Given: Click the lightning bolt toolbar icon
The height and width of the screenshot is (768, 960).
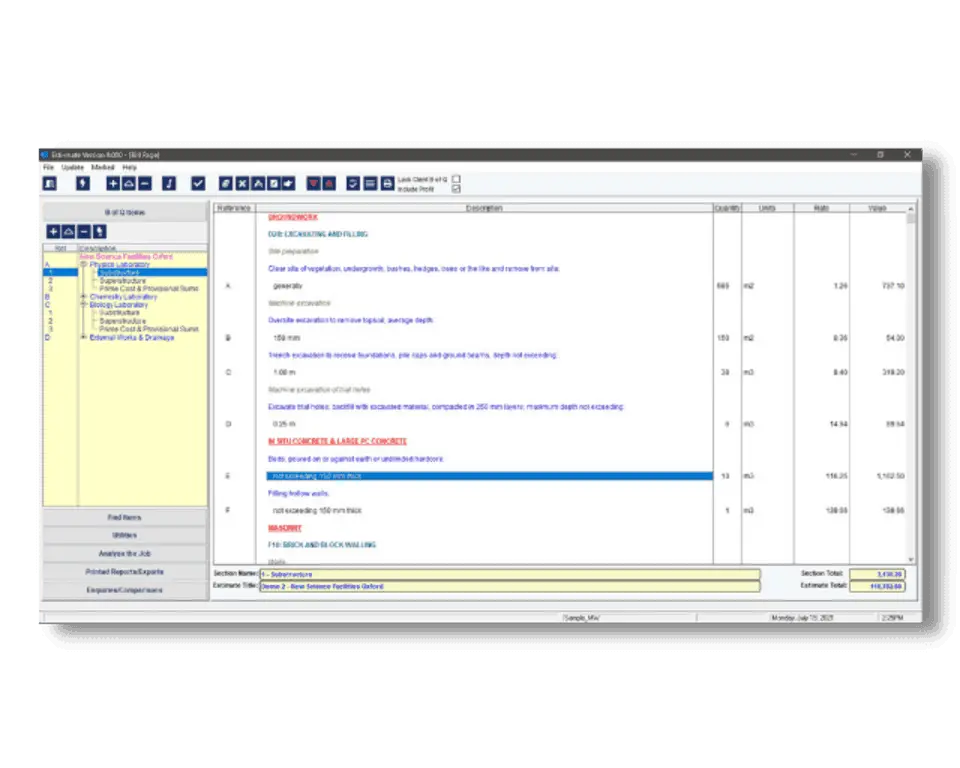Looking at the screenshot, I should (83, 184).
